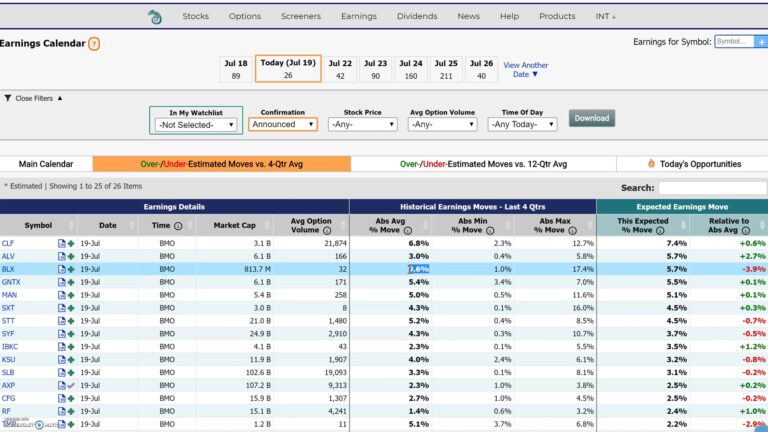Viewport: 768px width, 432px height.
Task: Open the GNTX symbol link
Action: point(11,282)
